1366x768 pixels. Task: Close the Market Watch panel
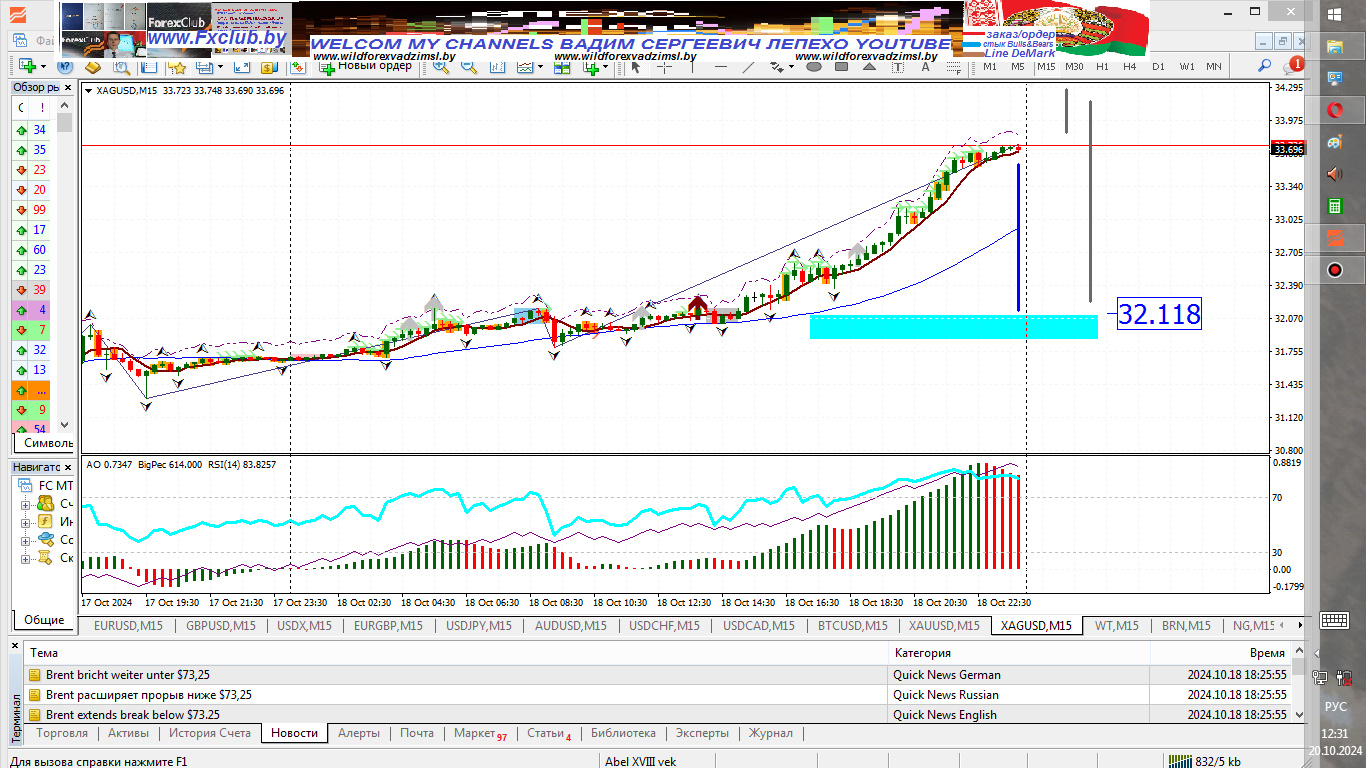pyautogui.click(x=68, y=87)
